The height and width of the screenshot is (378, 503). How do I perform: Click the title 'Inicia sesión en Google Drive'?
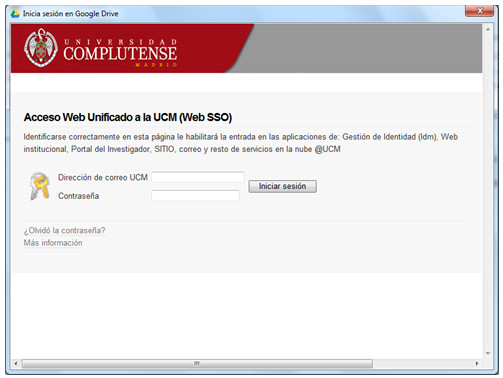70,14
